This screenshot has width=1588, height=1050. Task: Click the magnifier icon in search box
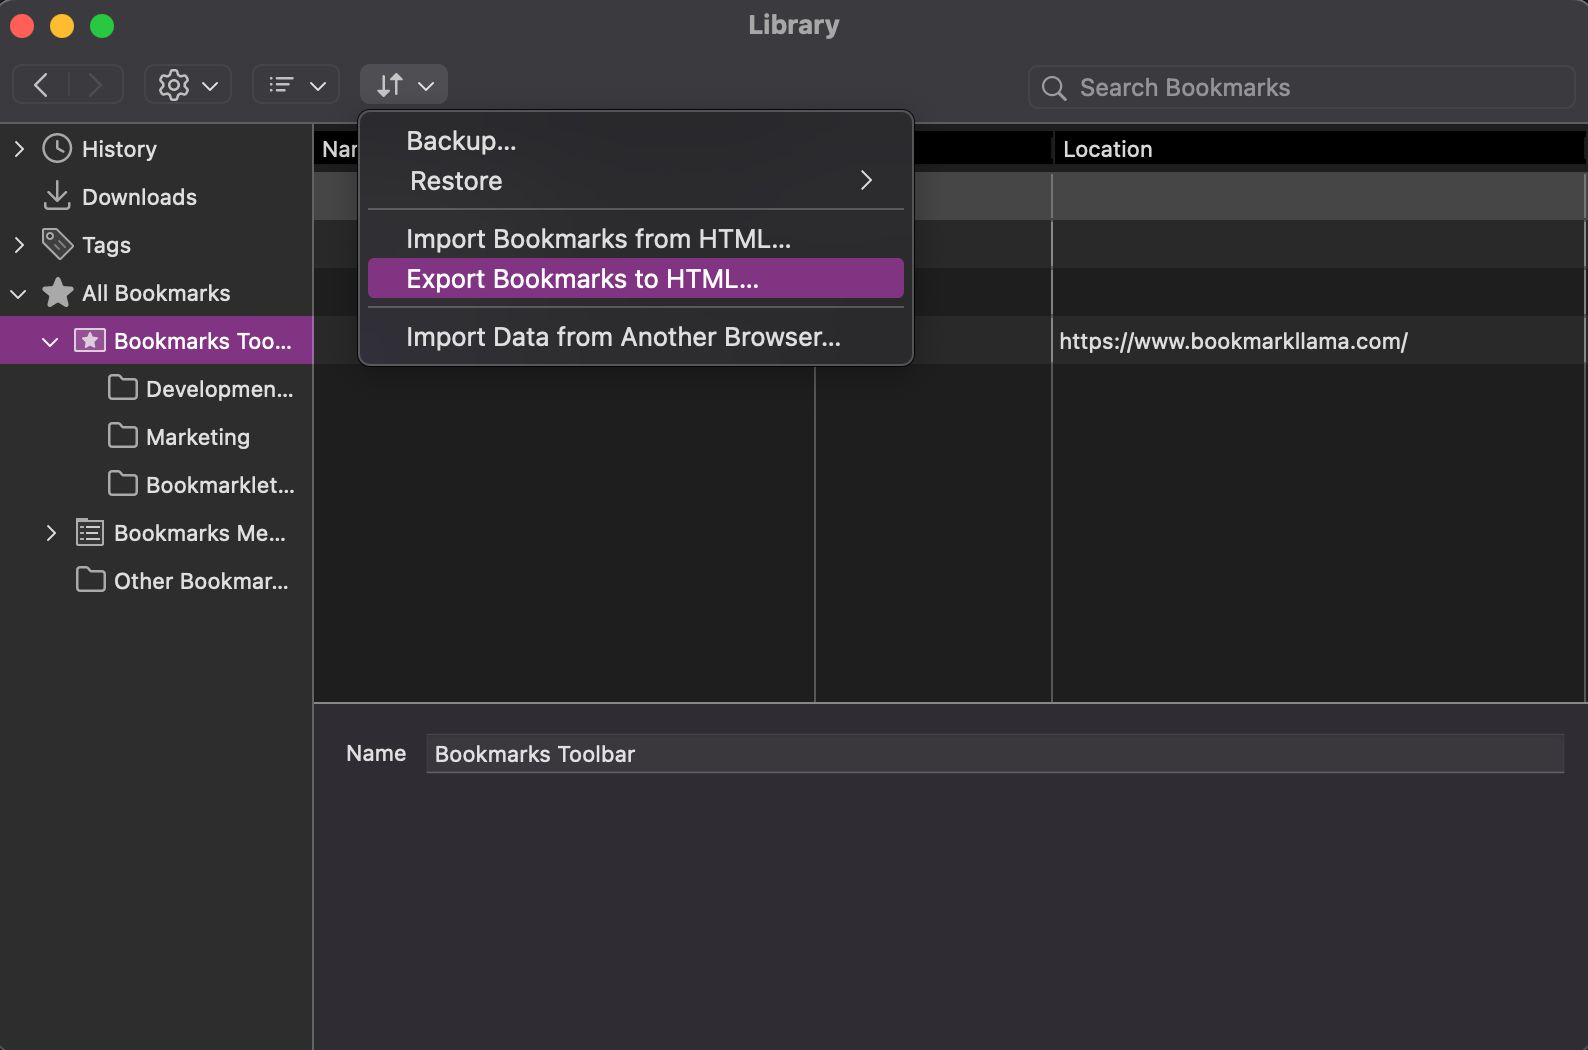click(x=1054, y=88)
